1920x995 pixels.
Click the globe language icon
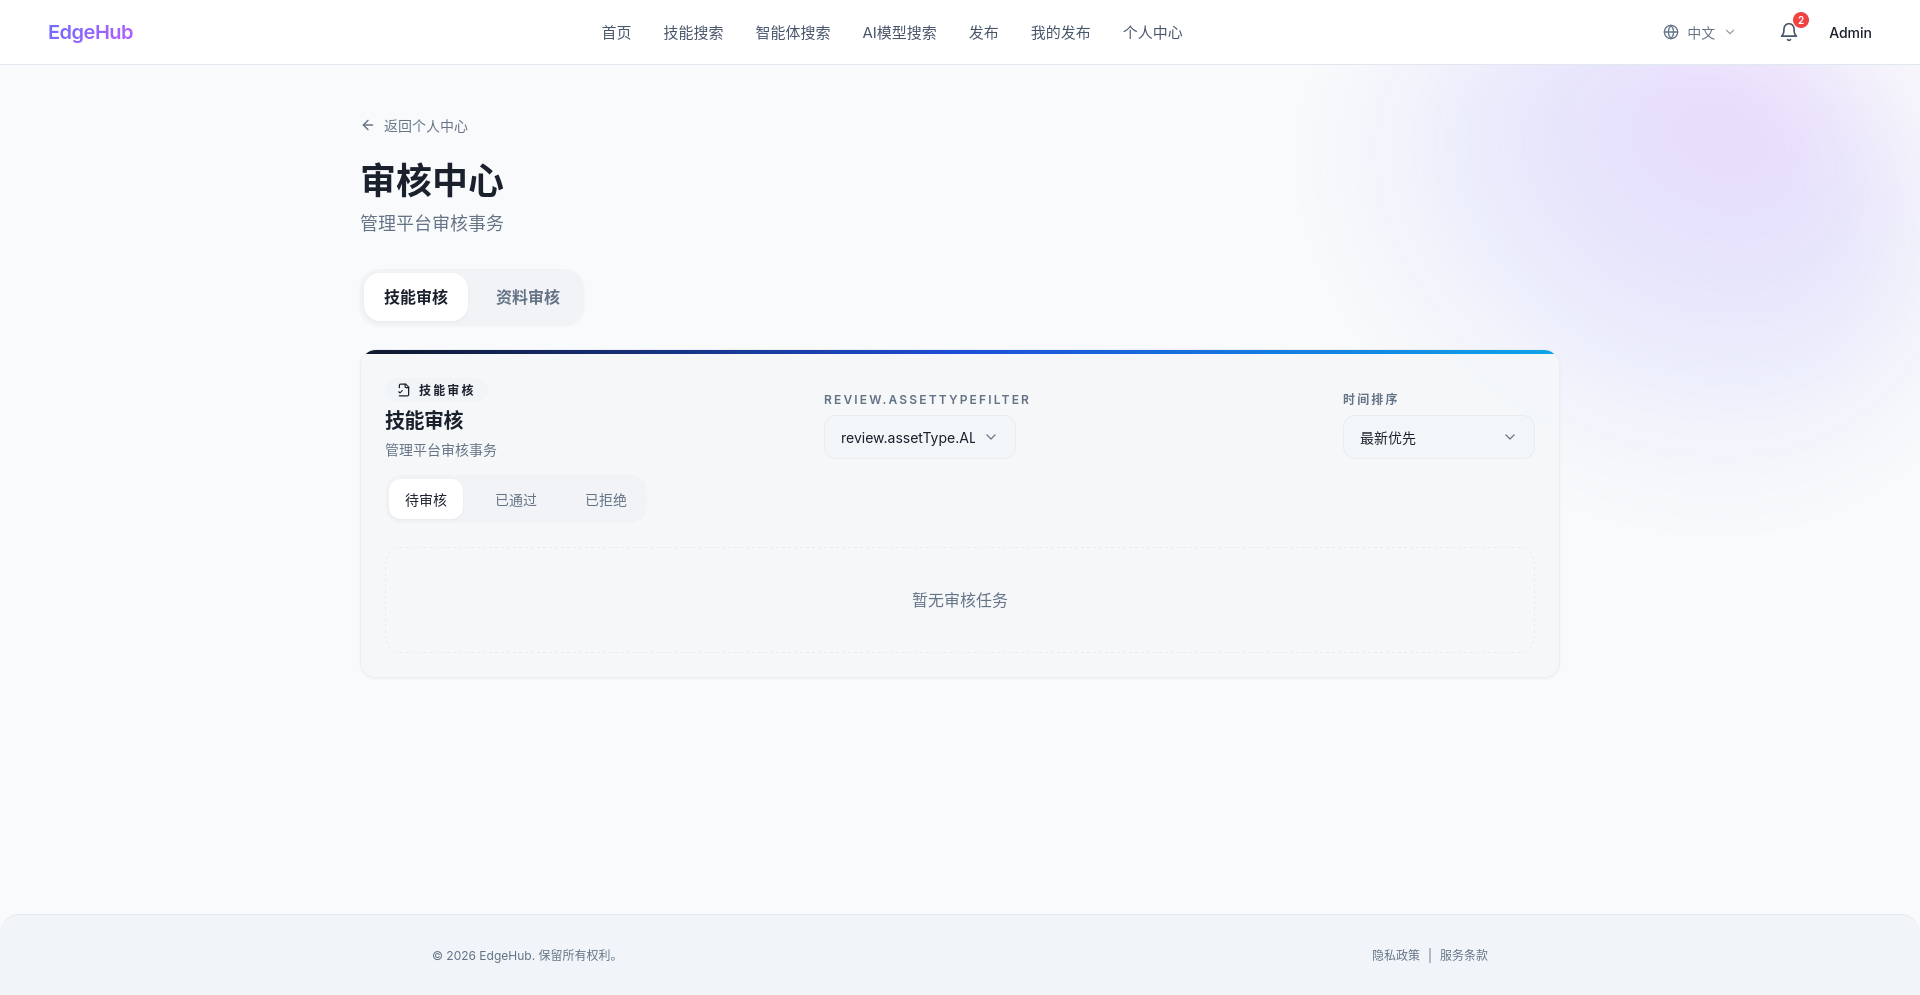pos(1671,32)
